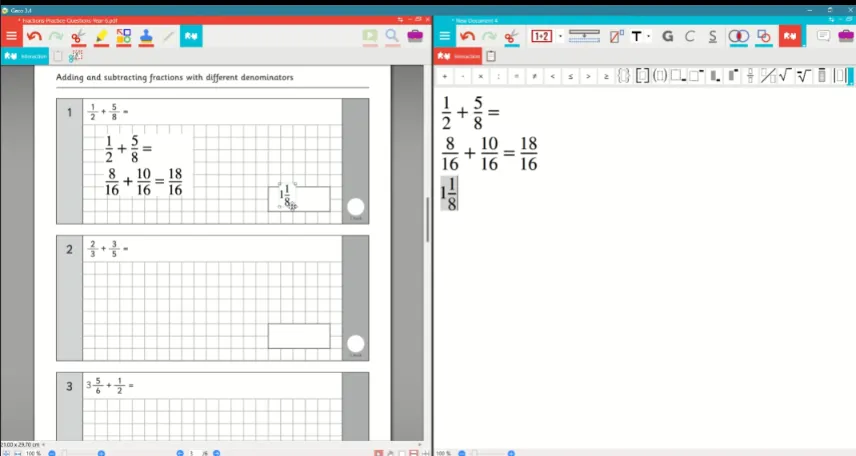856x456 pixels.
Task: Toggle the check circle for question 1
Action: coord(355,207)
